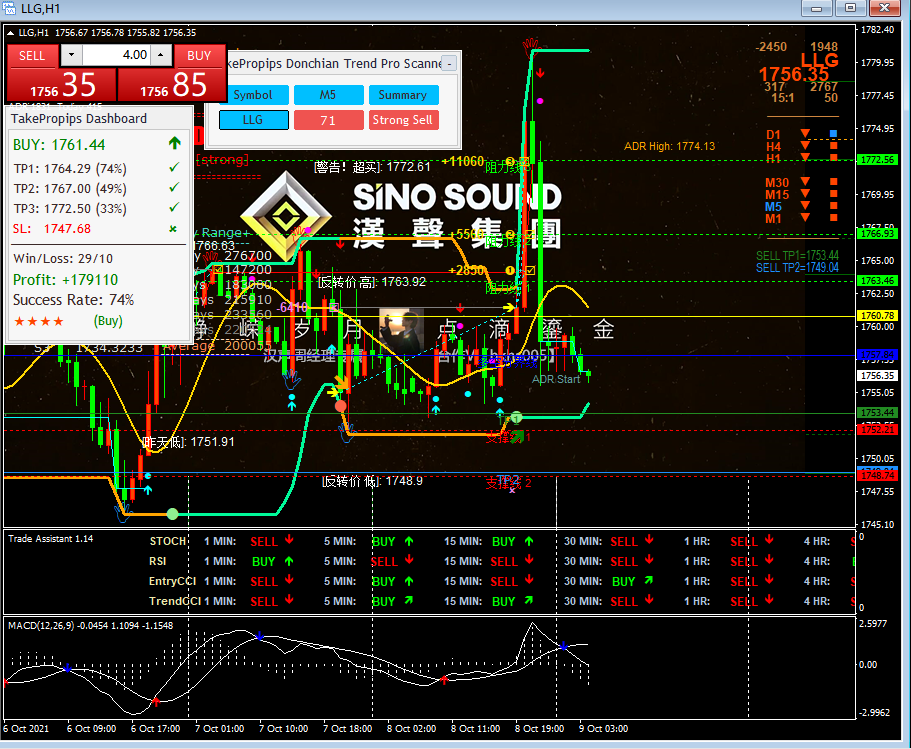This screenshot has height=749, width=911.
Task: Click the X mark beside SL: 1747.68
Action: [173, 228]
